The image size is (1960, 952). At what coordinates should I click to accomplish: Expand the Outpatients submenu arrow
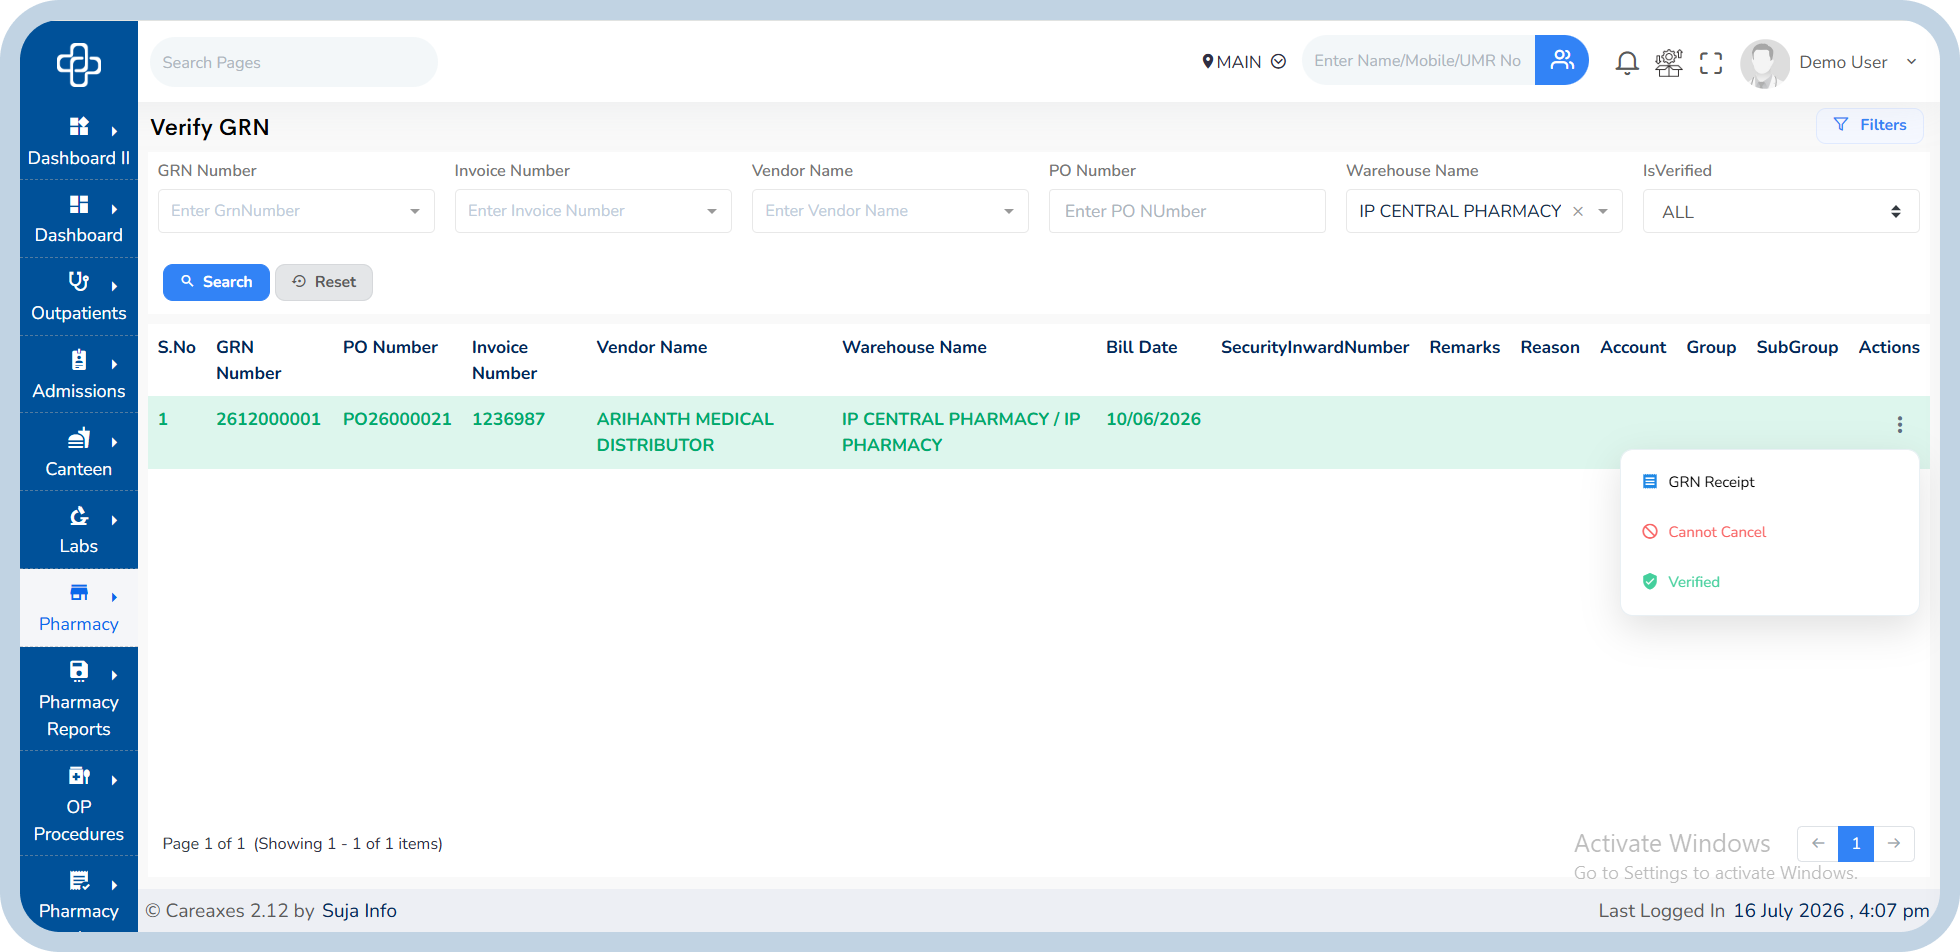click(x=114, y=286)
